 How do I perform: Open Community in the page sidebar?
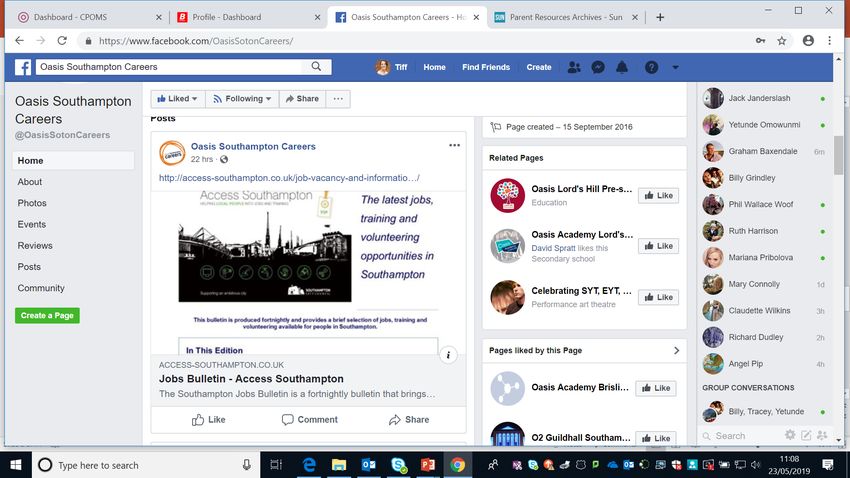point(41,288)
